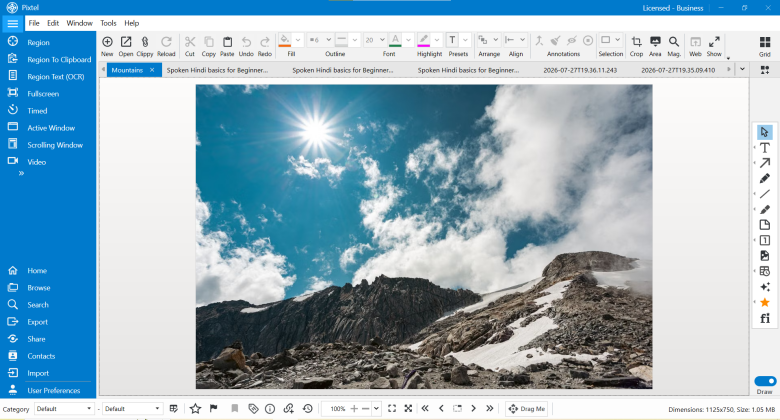The width and height of the screenshot is (780, 420).
Task: Open the Tools menu
Action: tap(108, 23)
